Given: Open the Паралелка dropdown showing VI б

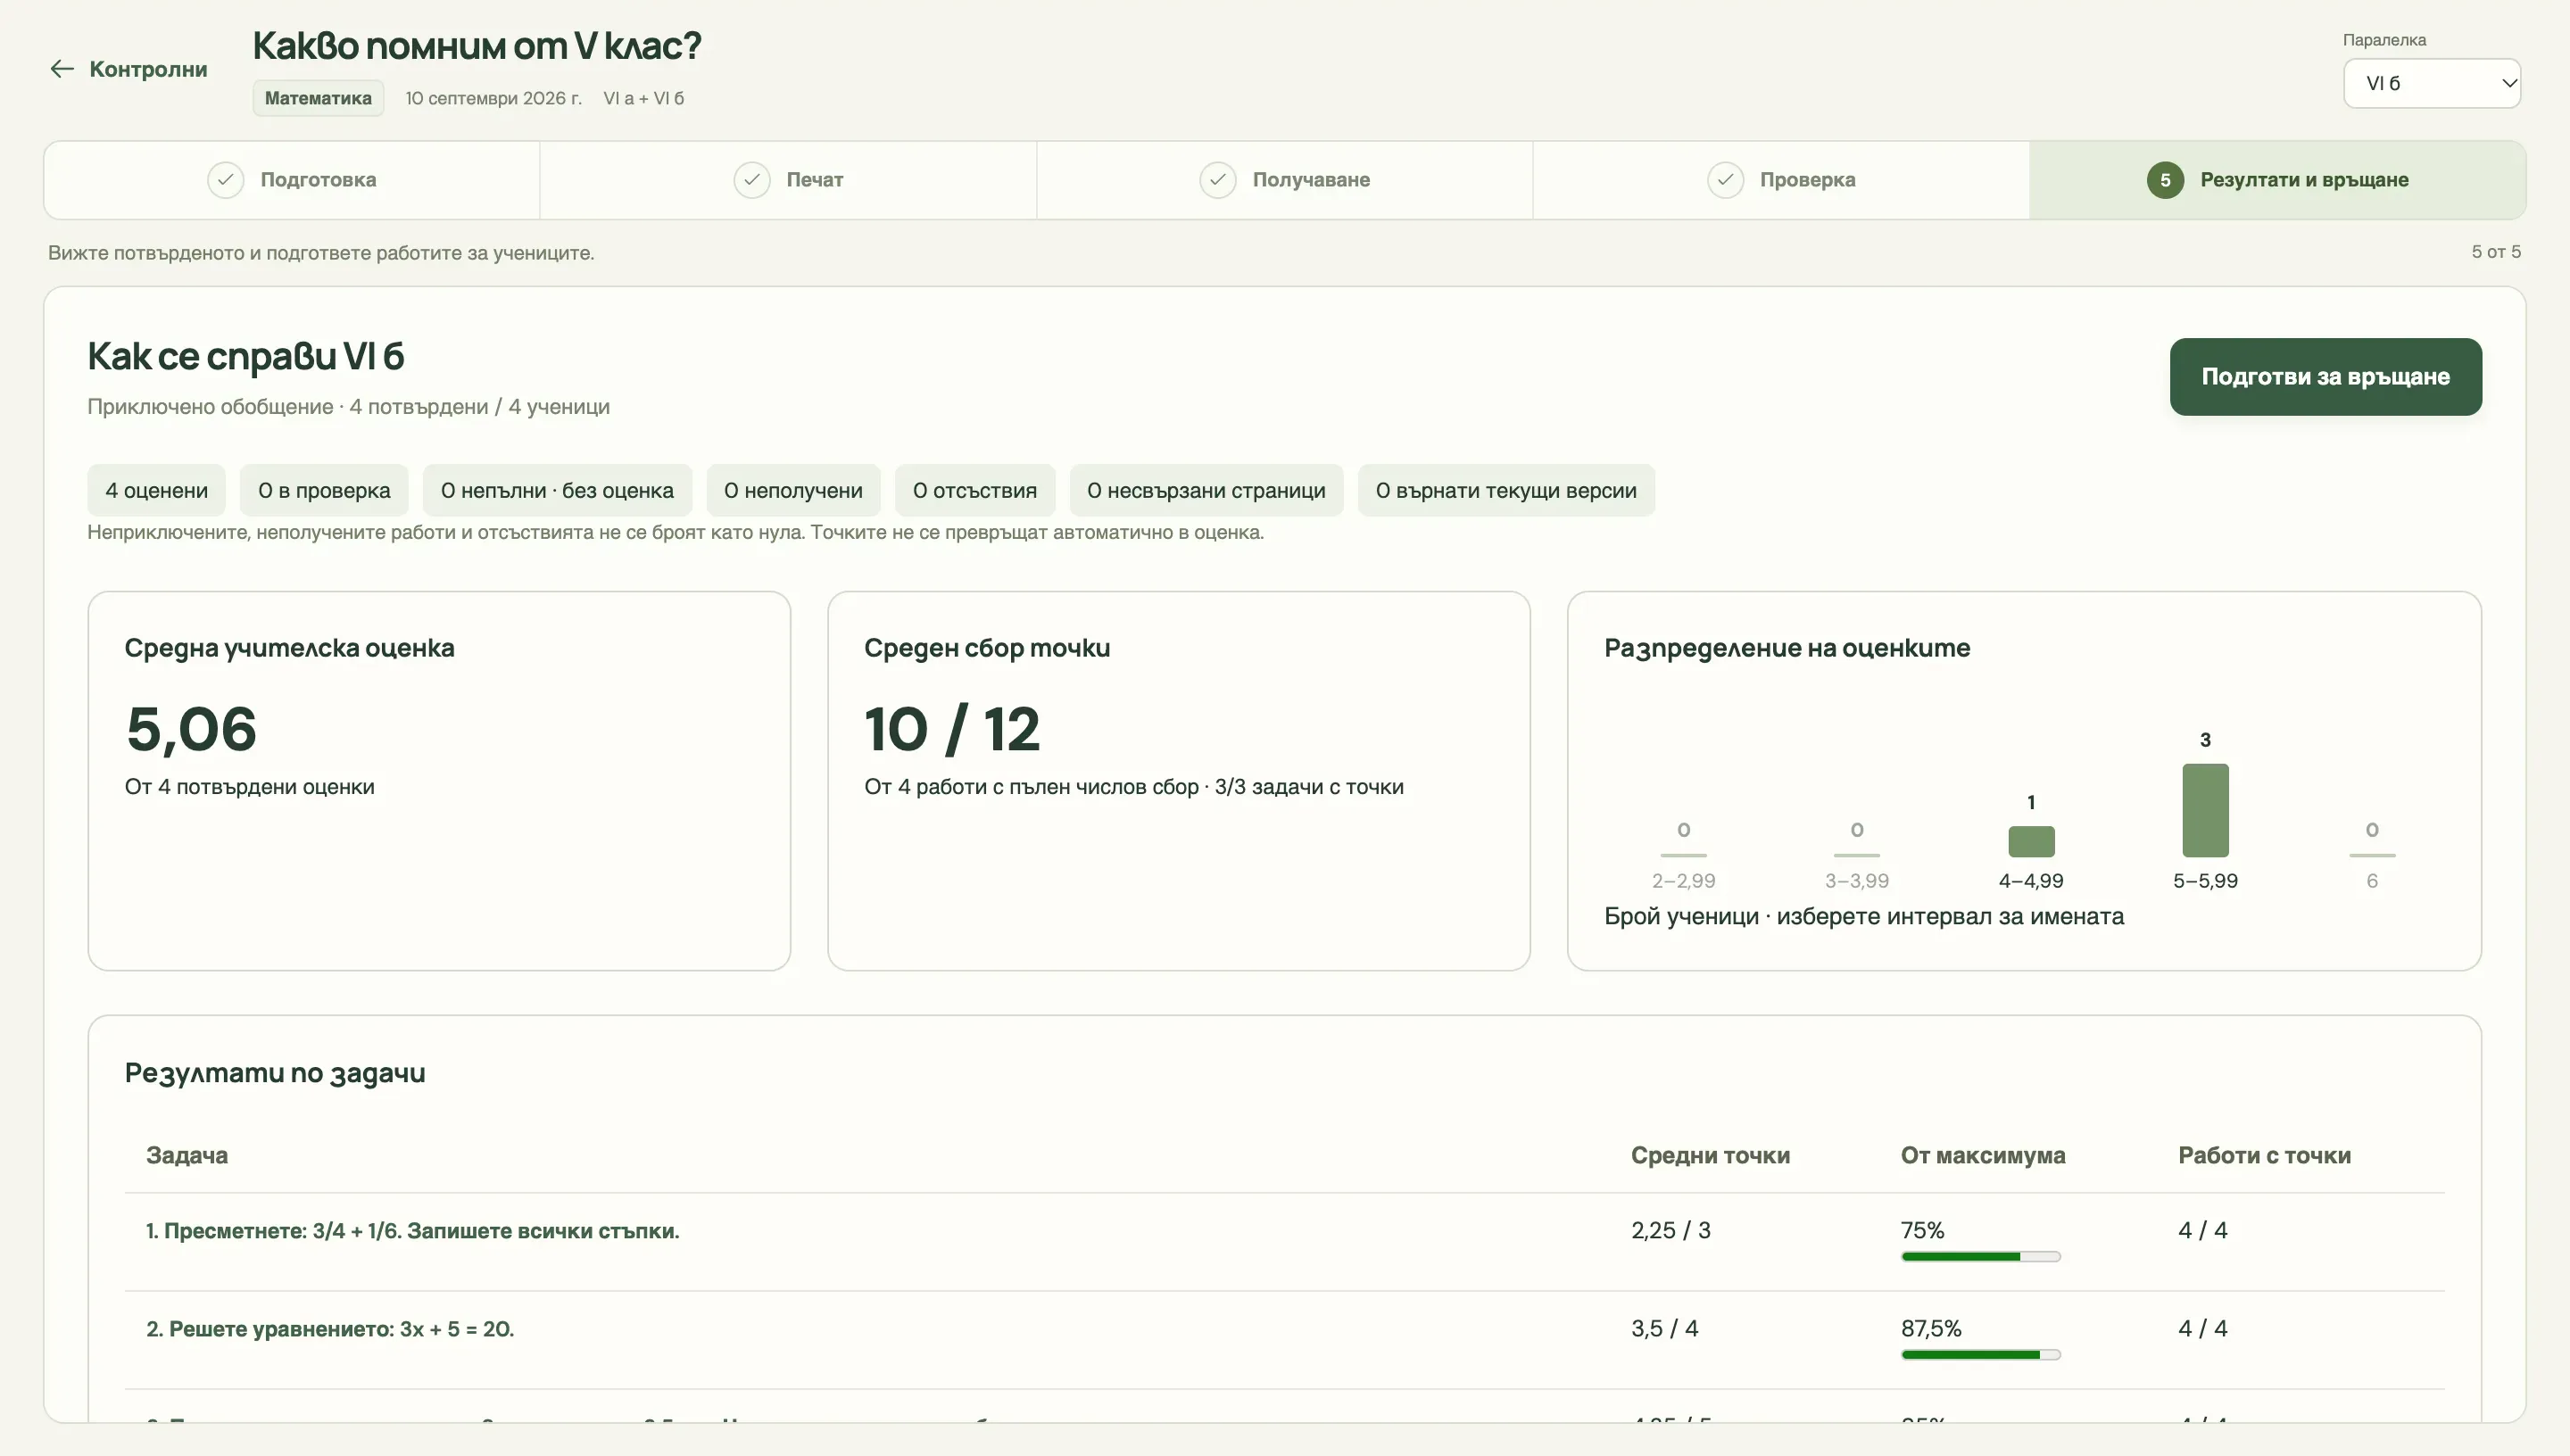Looking at the screenshot, I should point(2431,83).
